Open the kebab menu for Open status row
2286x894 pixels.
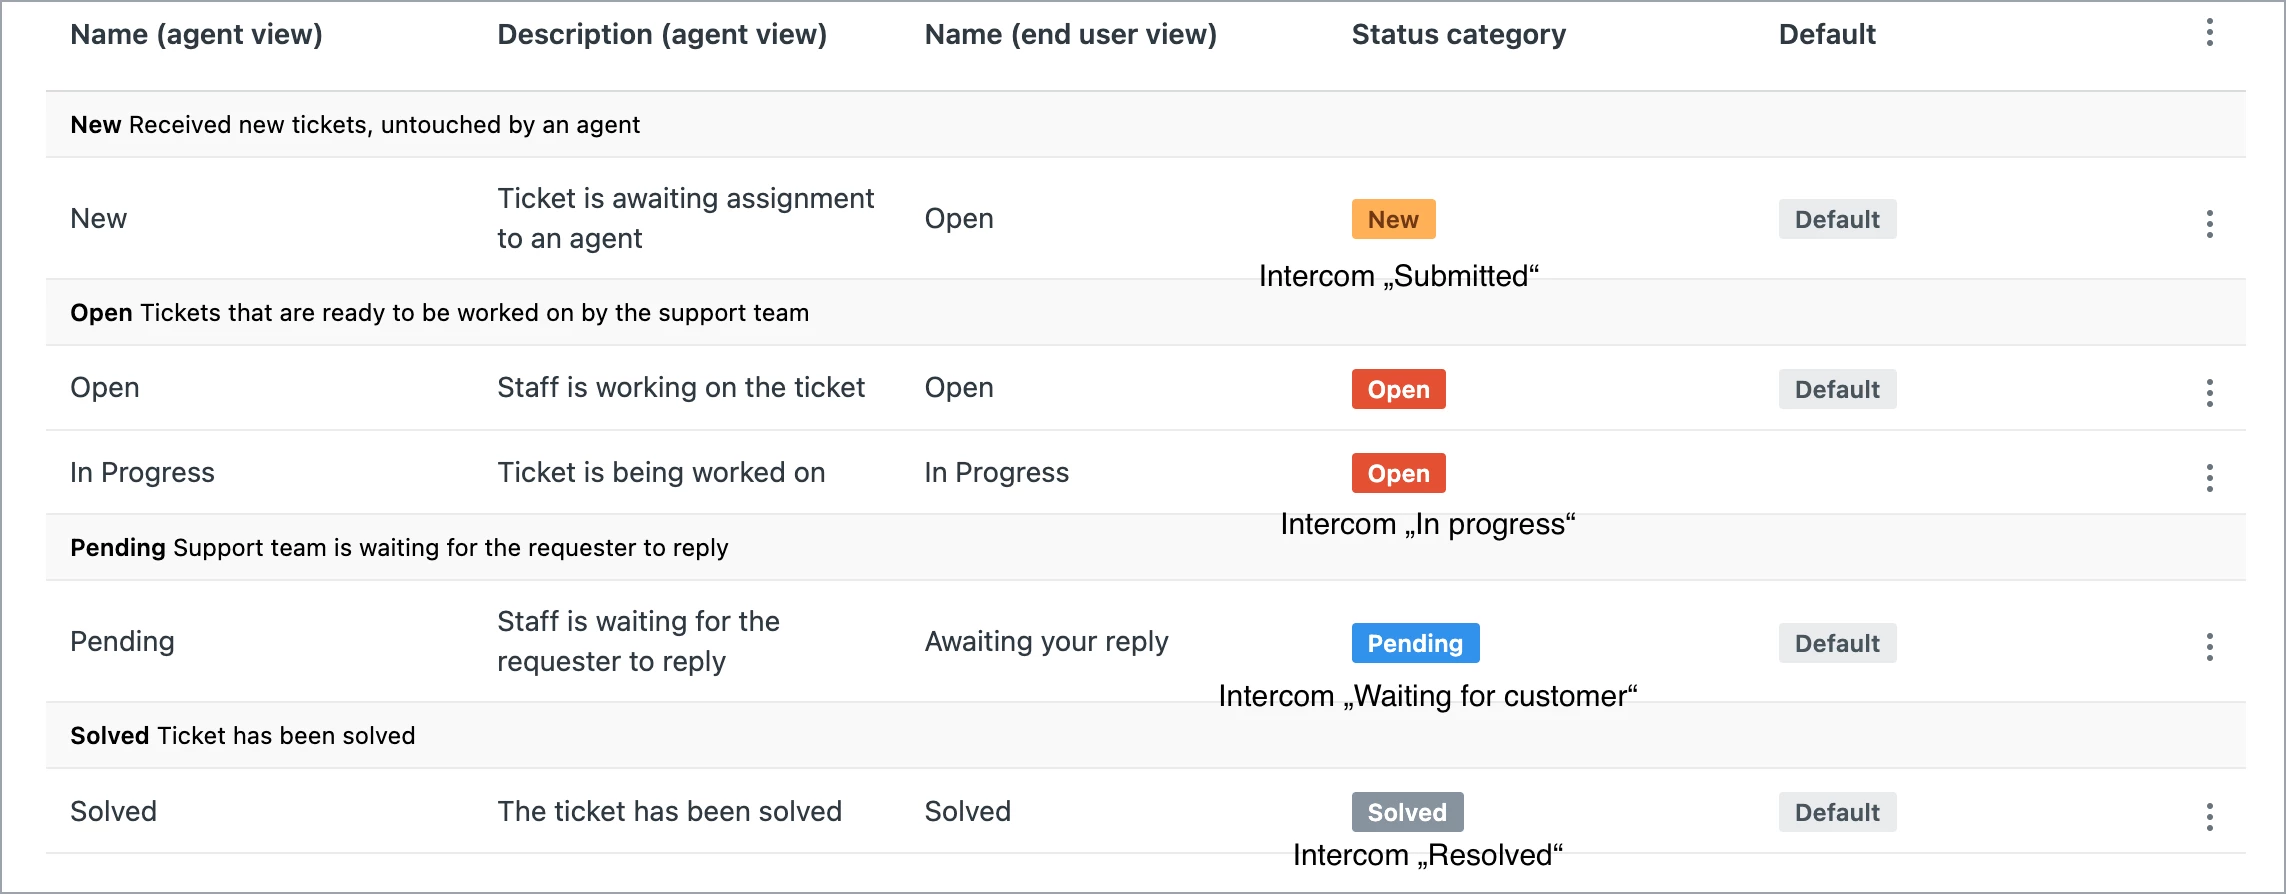coord(2210,393)
